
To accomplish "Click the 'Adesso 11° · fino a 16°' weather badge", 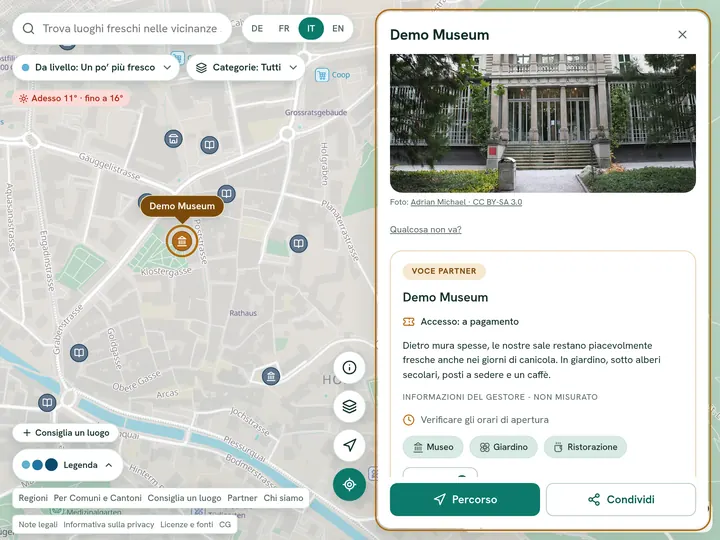I will click(71, 98).
